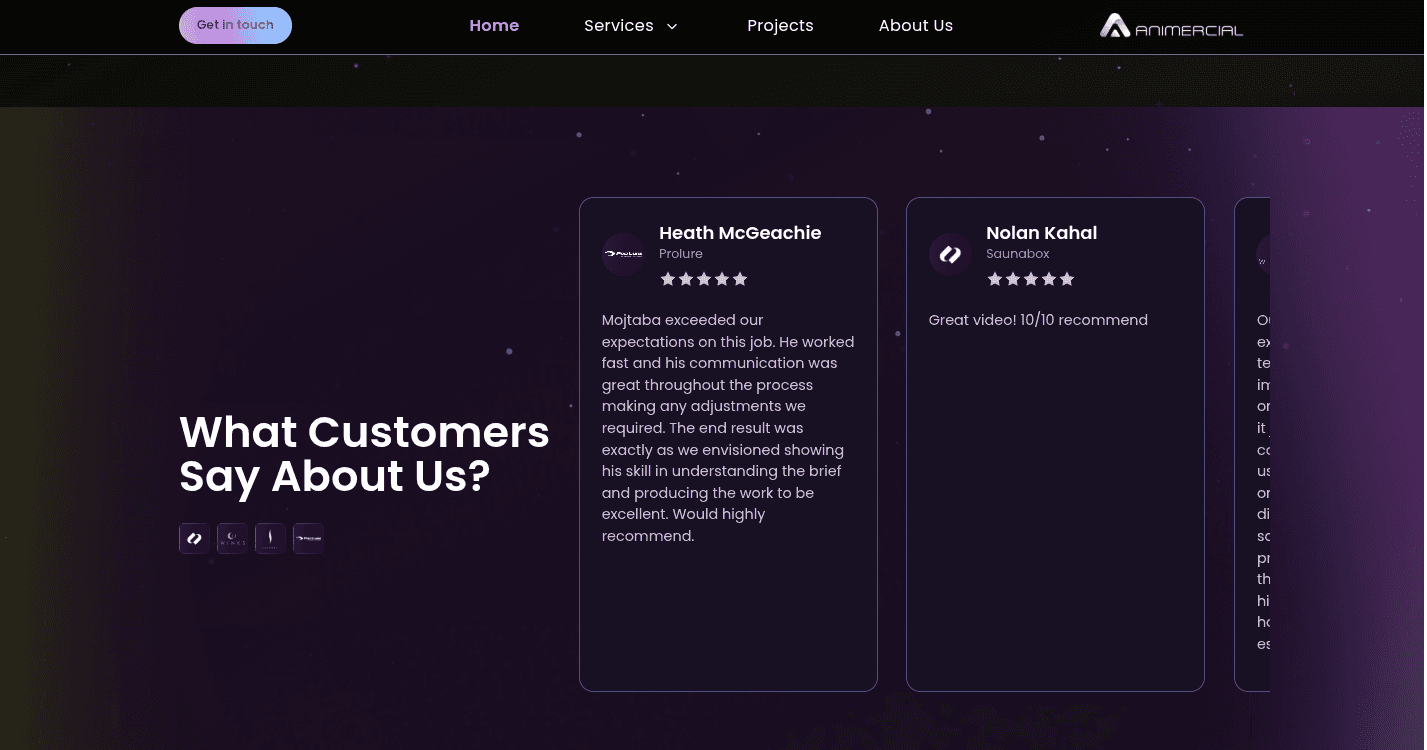The image size is (1427, 750).
Task: Navigate to About Us
Action: pos(916,26)
